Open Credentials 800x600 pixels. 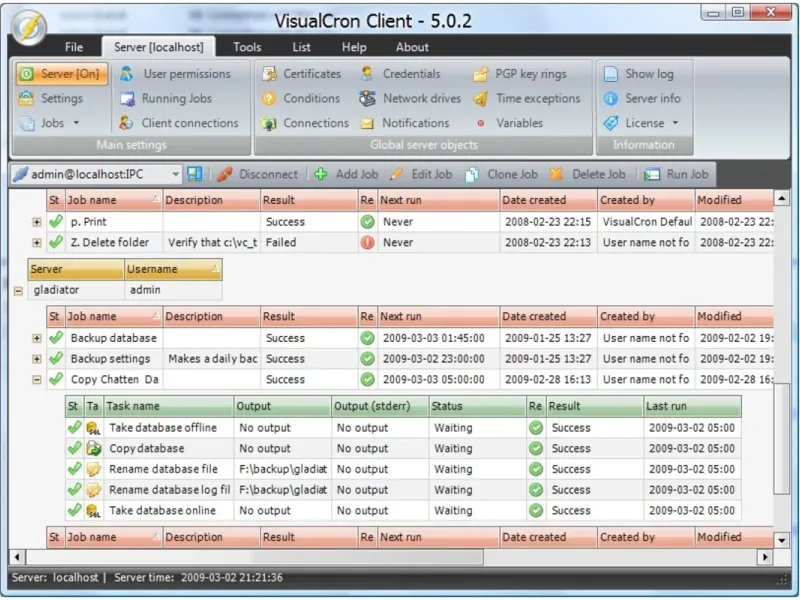click(x=401, y=74)
